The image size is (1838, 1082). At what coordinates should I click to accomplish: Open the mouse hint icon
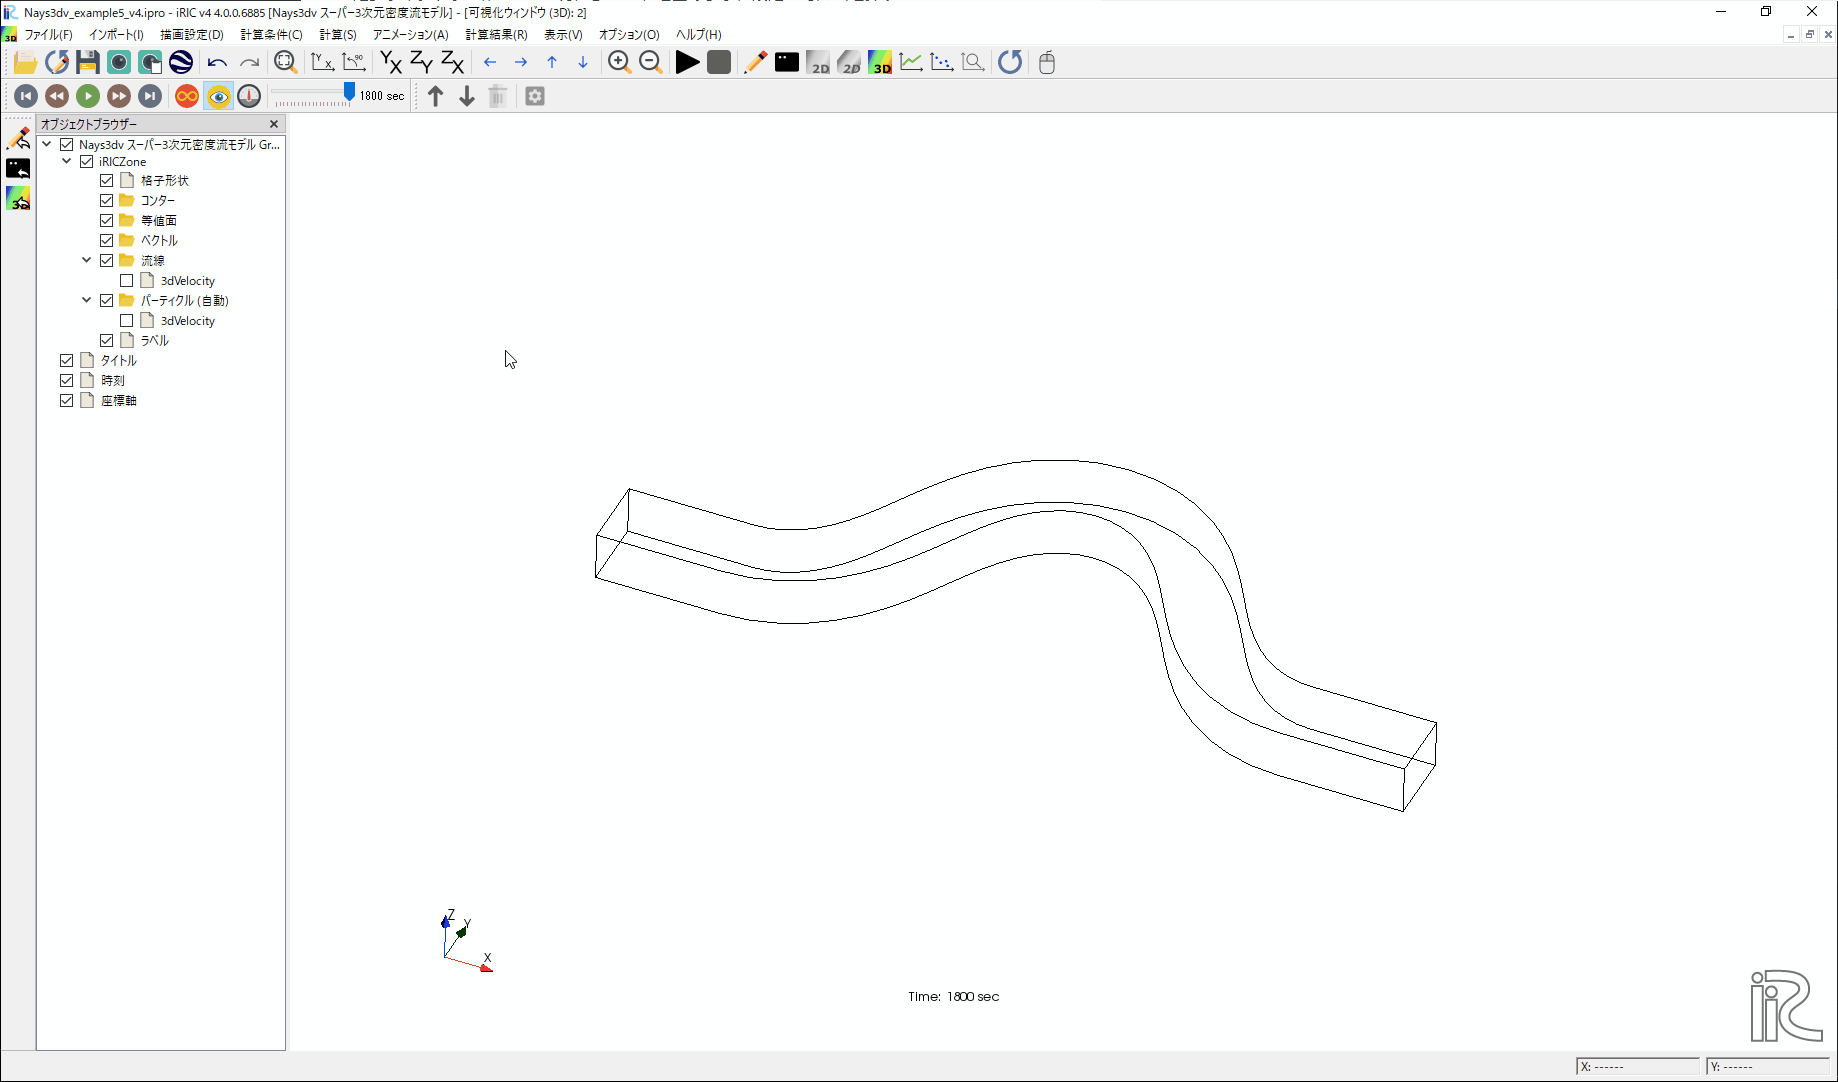1047,62
